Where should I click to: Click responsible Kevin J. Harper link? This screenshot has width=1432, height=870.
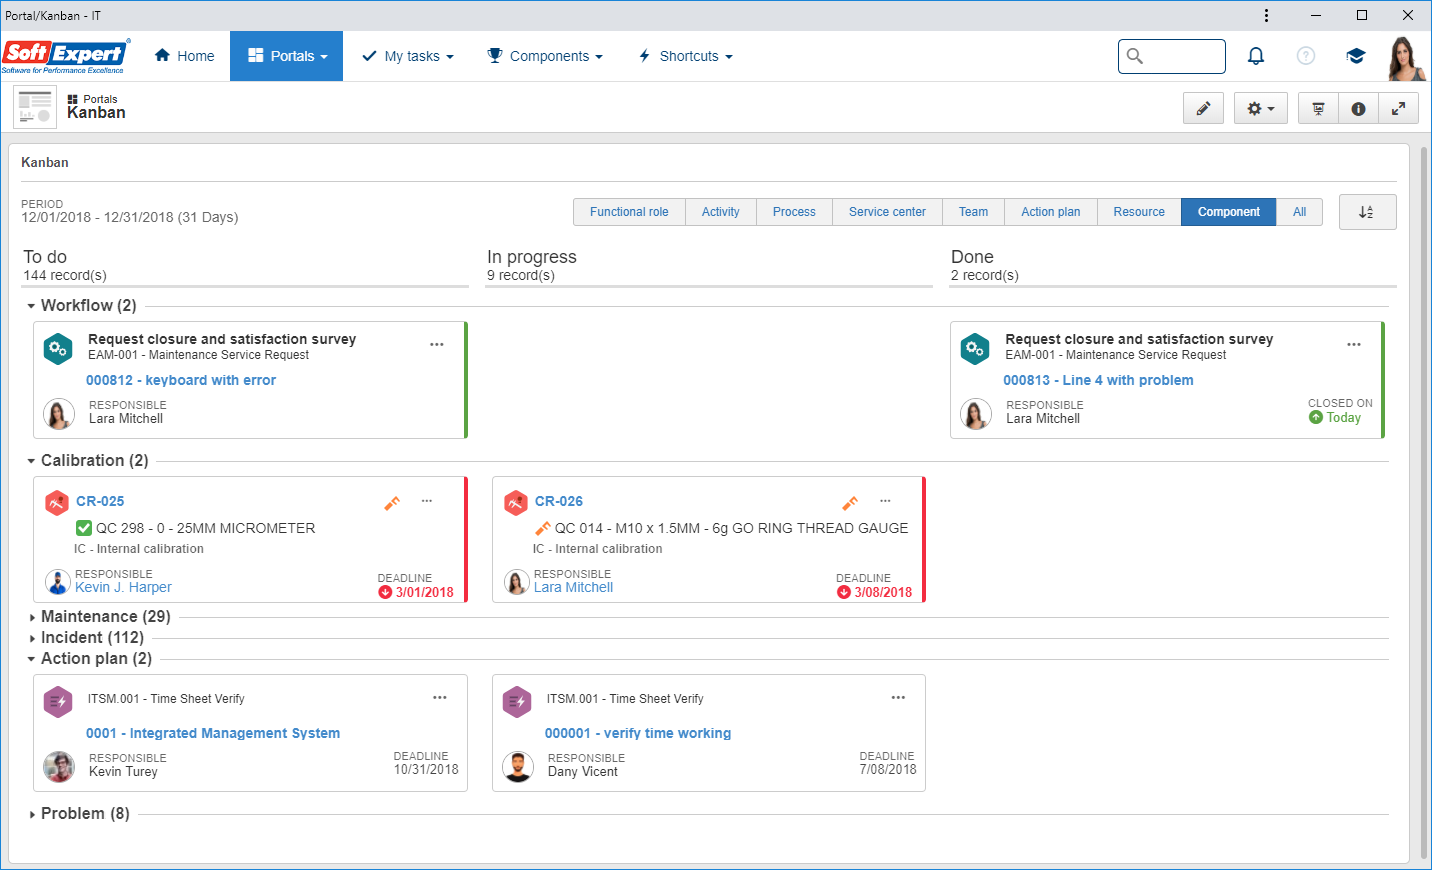[x=123, y=587]
